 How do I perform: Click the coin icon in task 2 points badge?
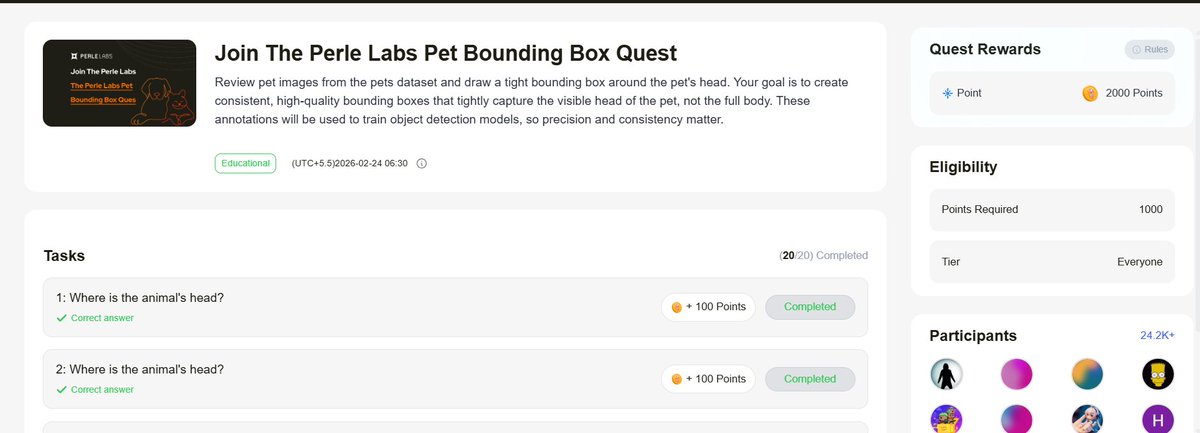(676, 379)
